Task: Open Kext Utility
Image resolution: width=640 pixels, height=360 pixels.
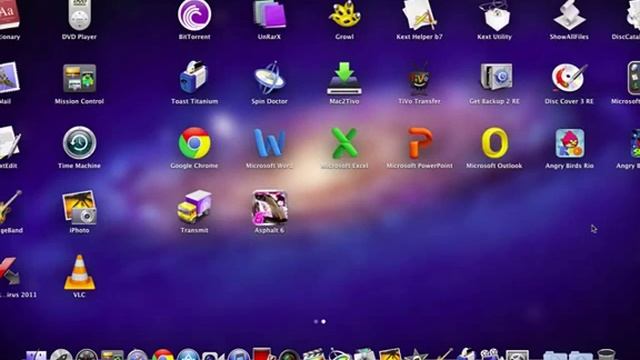Action: [494, 16]
